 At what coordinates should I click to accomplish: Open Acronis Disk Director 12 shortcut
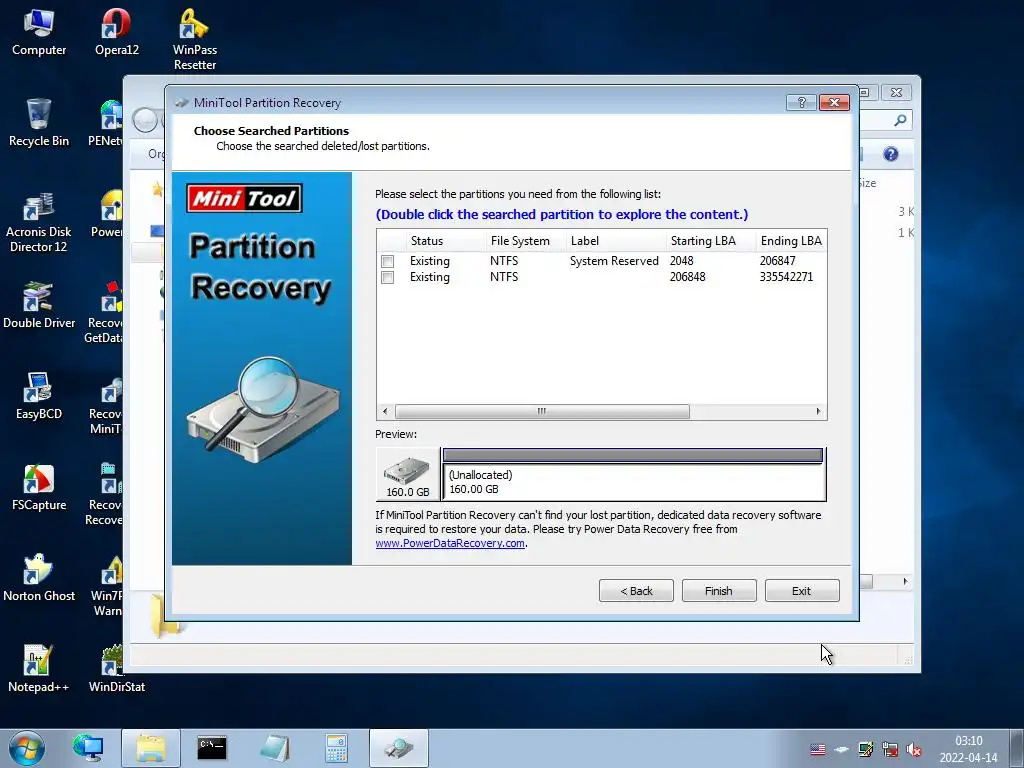(x=39, y=222)
